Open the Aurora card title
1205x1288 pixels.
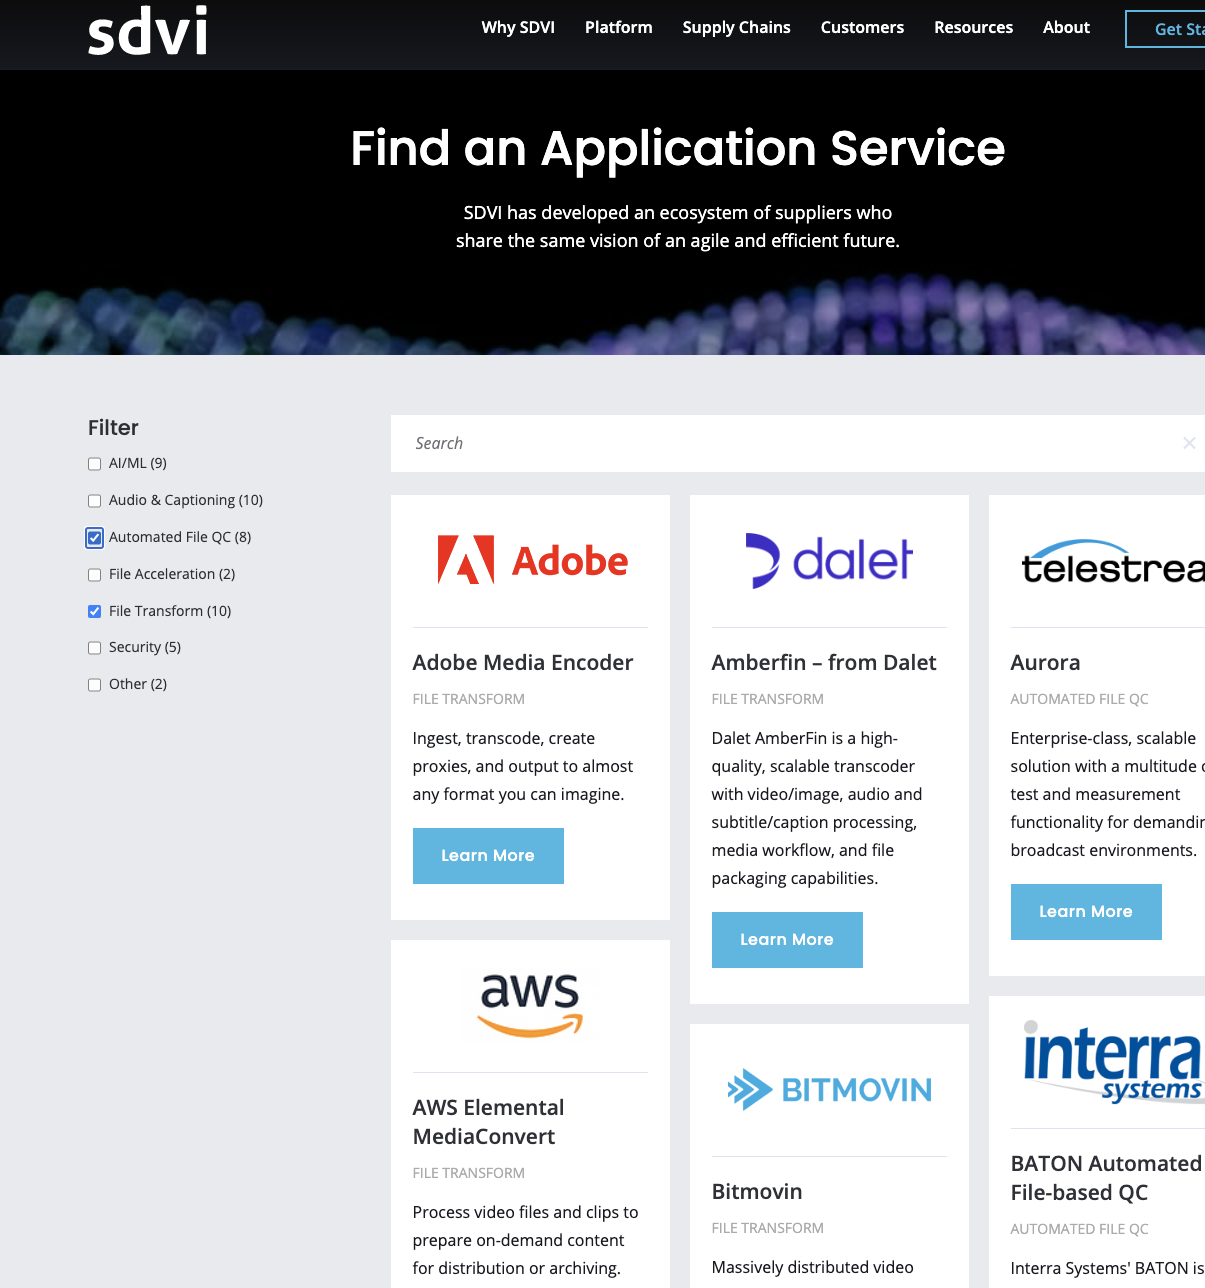[1045, 663]
